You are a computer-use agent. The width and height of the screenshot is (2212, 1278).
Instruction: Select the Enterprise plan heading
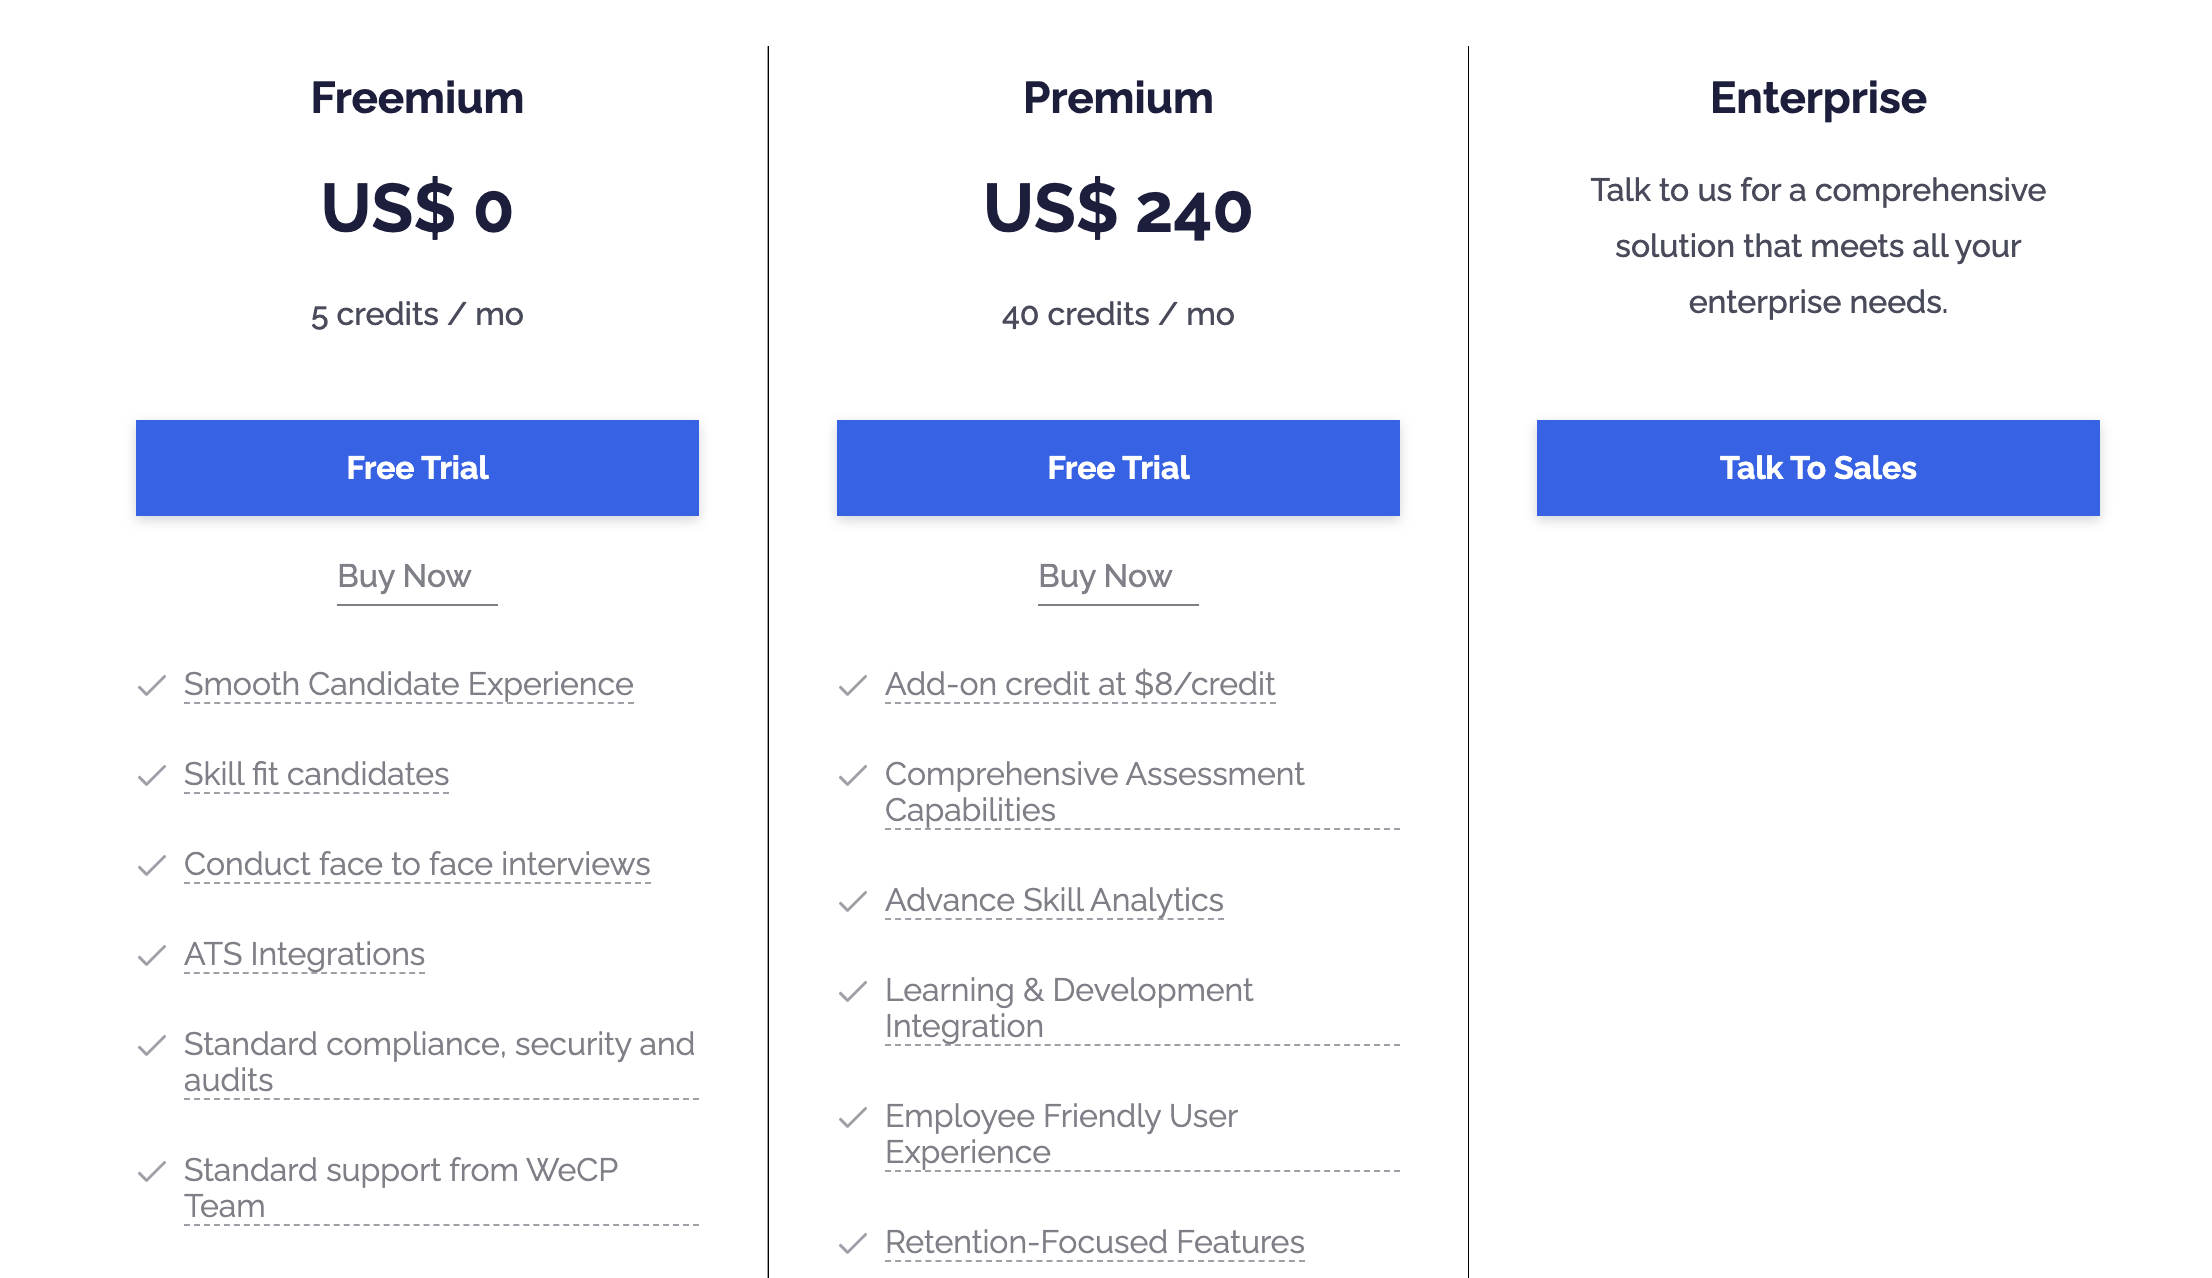pyautogui.click(x=1818, y=97)
